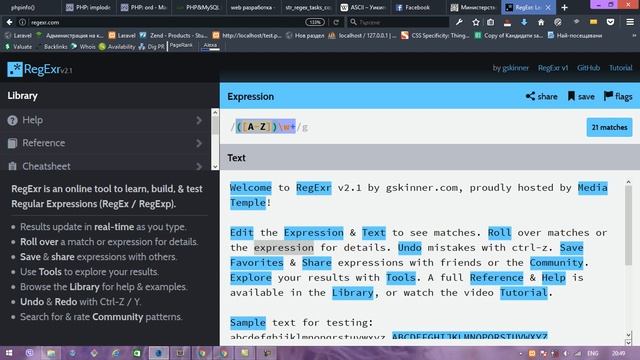Switch to the PHP: implode tab
The height and width of the screenshot is (360, 640).
[88, 7]
